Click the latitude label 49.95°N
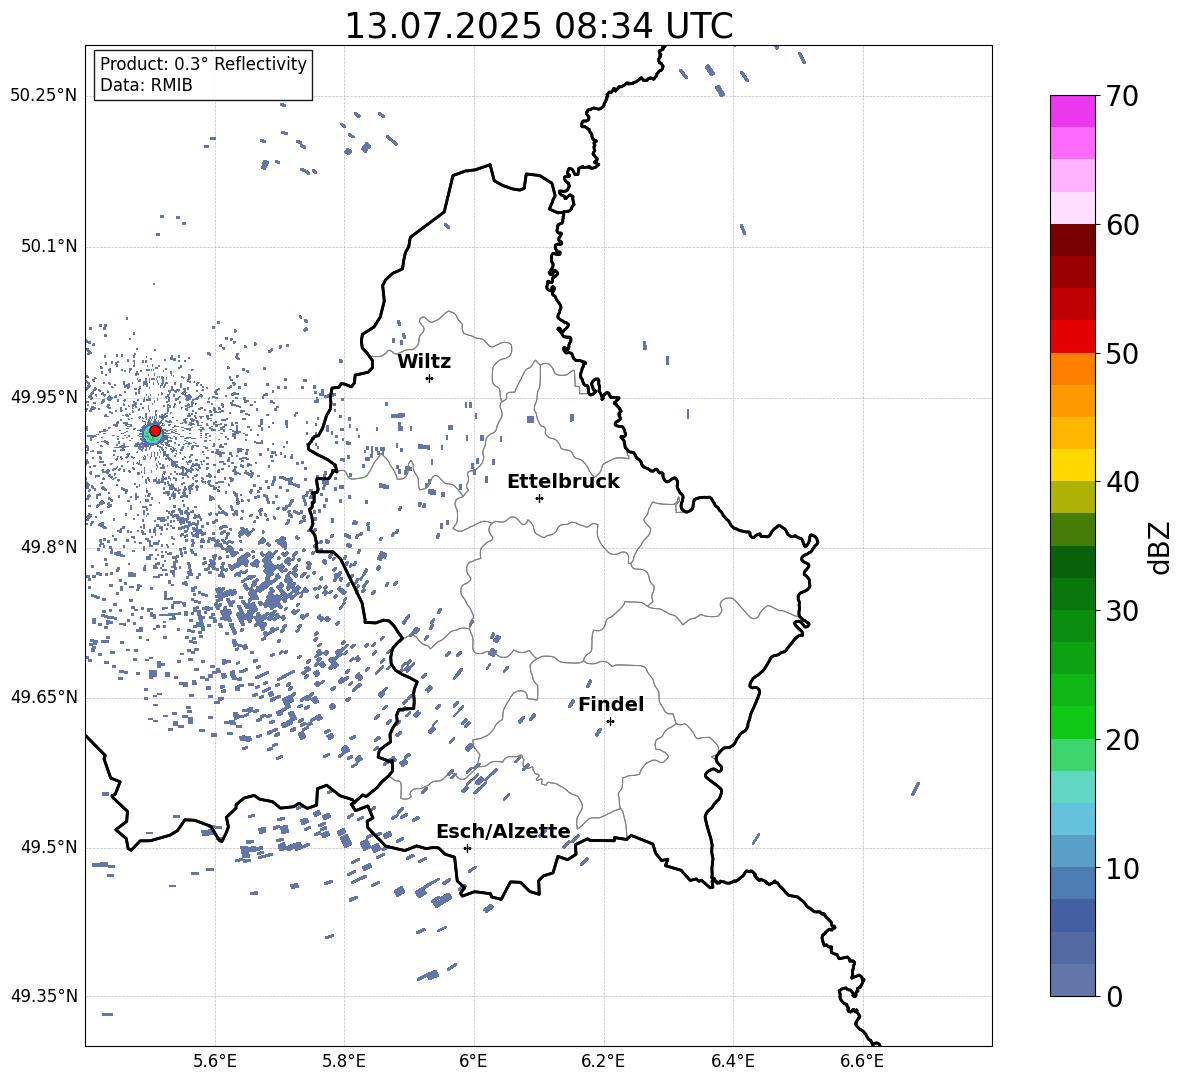This screenshot has width=1184, height=1081. (x=44, y=397)
